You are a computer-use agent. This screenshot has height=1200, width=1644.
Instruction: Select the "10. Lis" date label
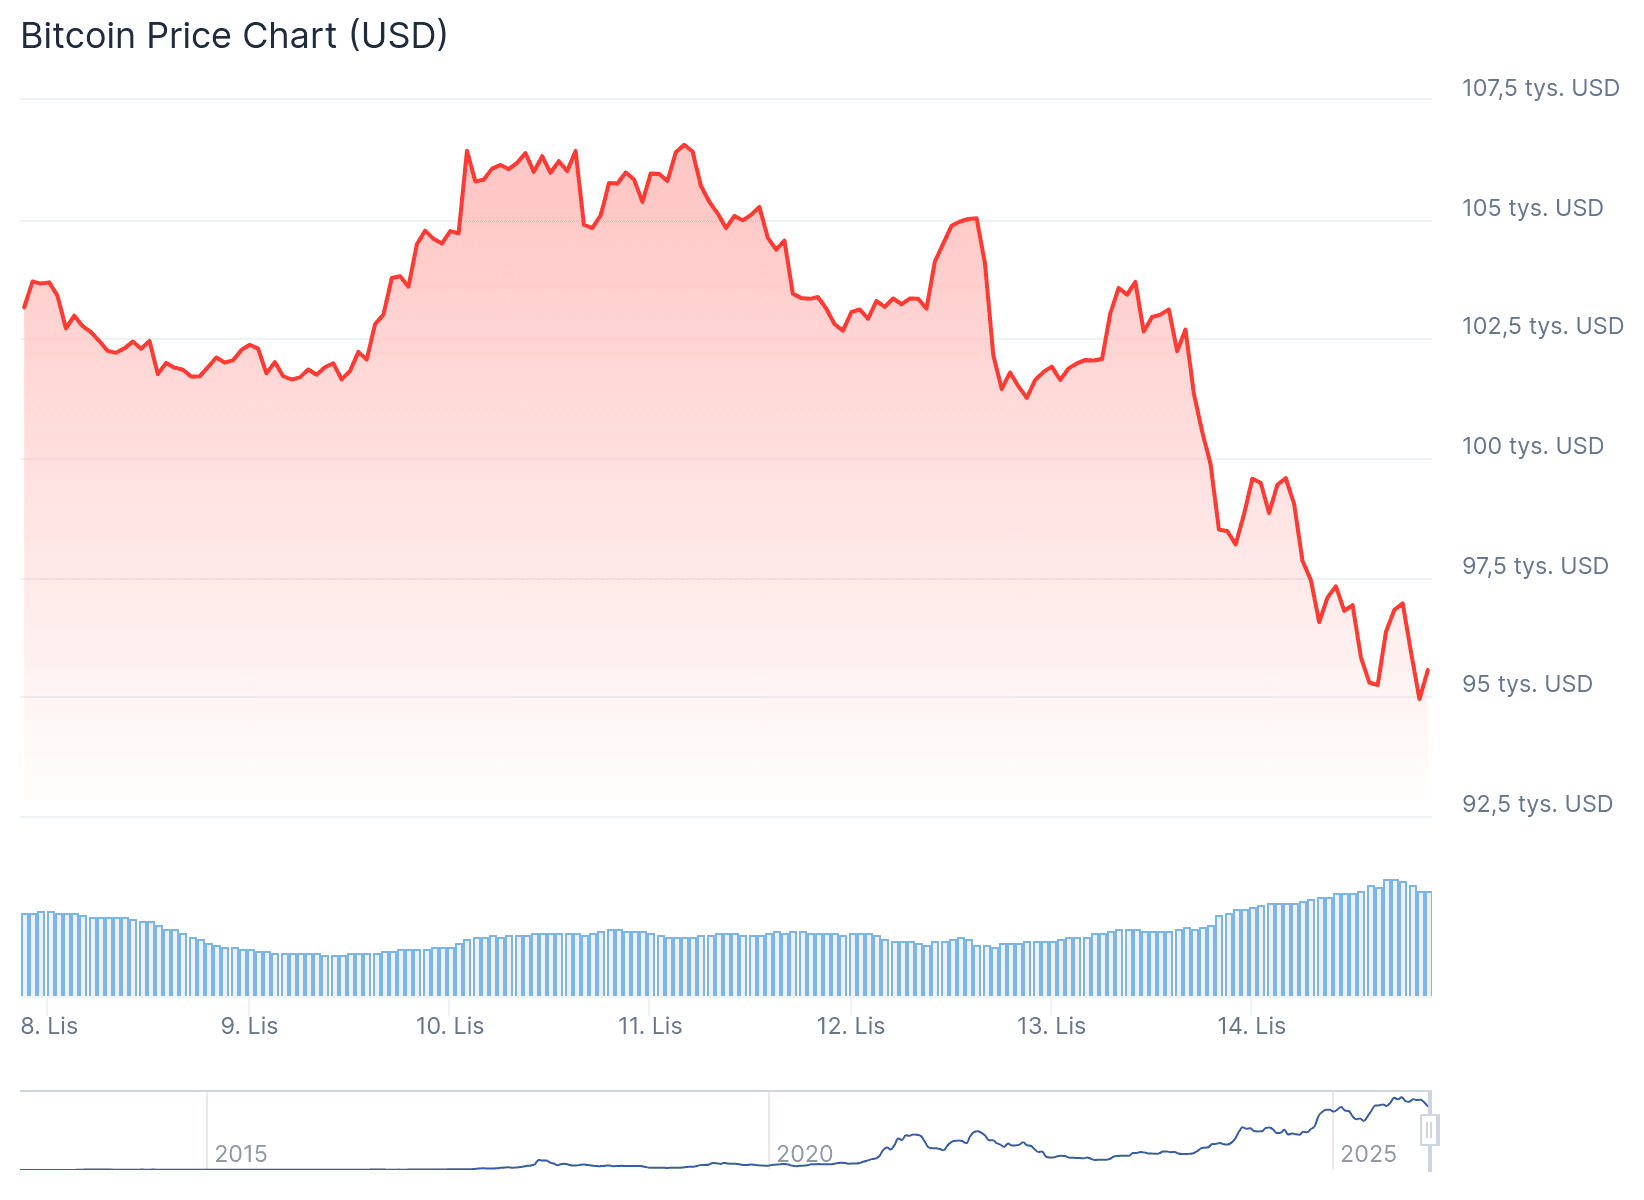coord(450,1026)
